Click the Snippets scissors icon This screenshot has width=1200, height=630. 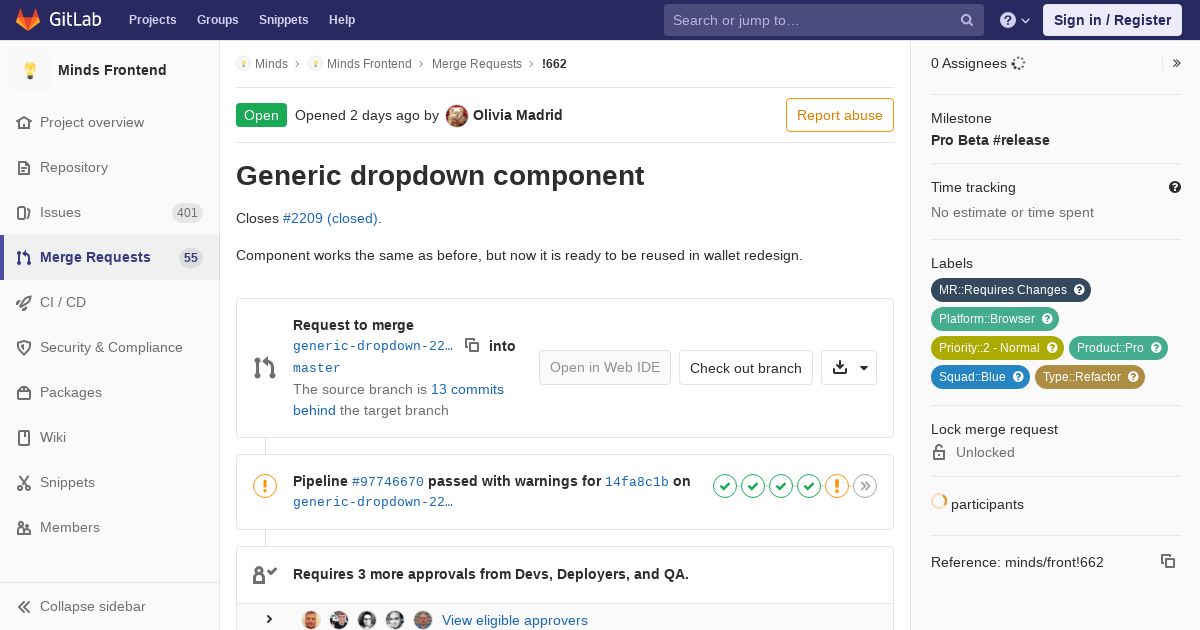(24, 482)
